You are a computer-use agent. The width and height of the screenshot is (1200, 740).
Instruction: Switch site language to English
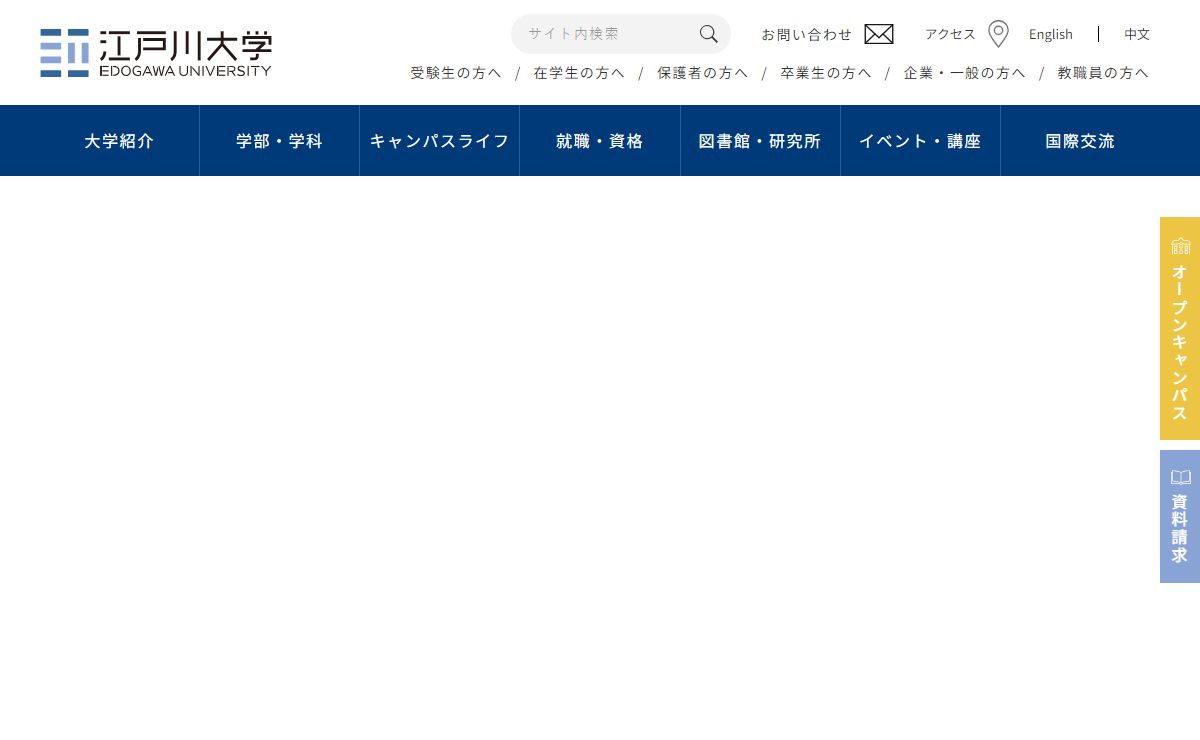1051,34
